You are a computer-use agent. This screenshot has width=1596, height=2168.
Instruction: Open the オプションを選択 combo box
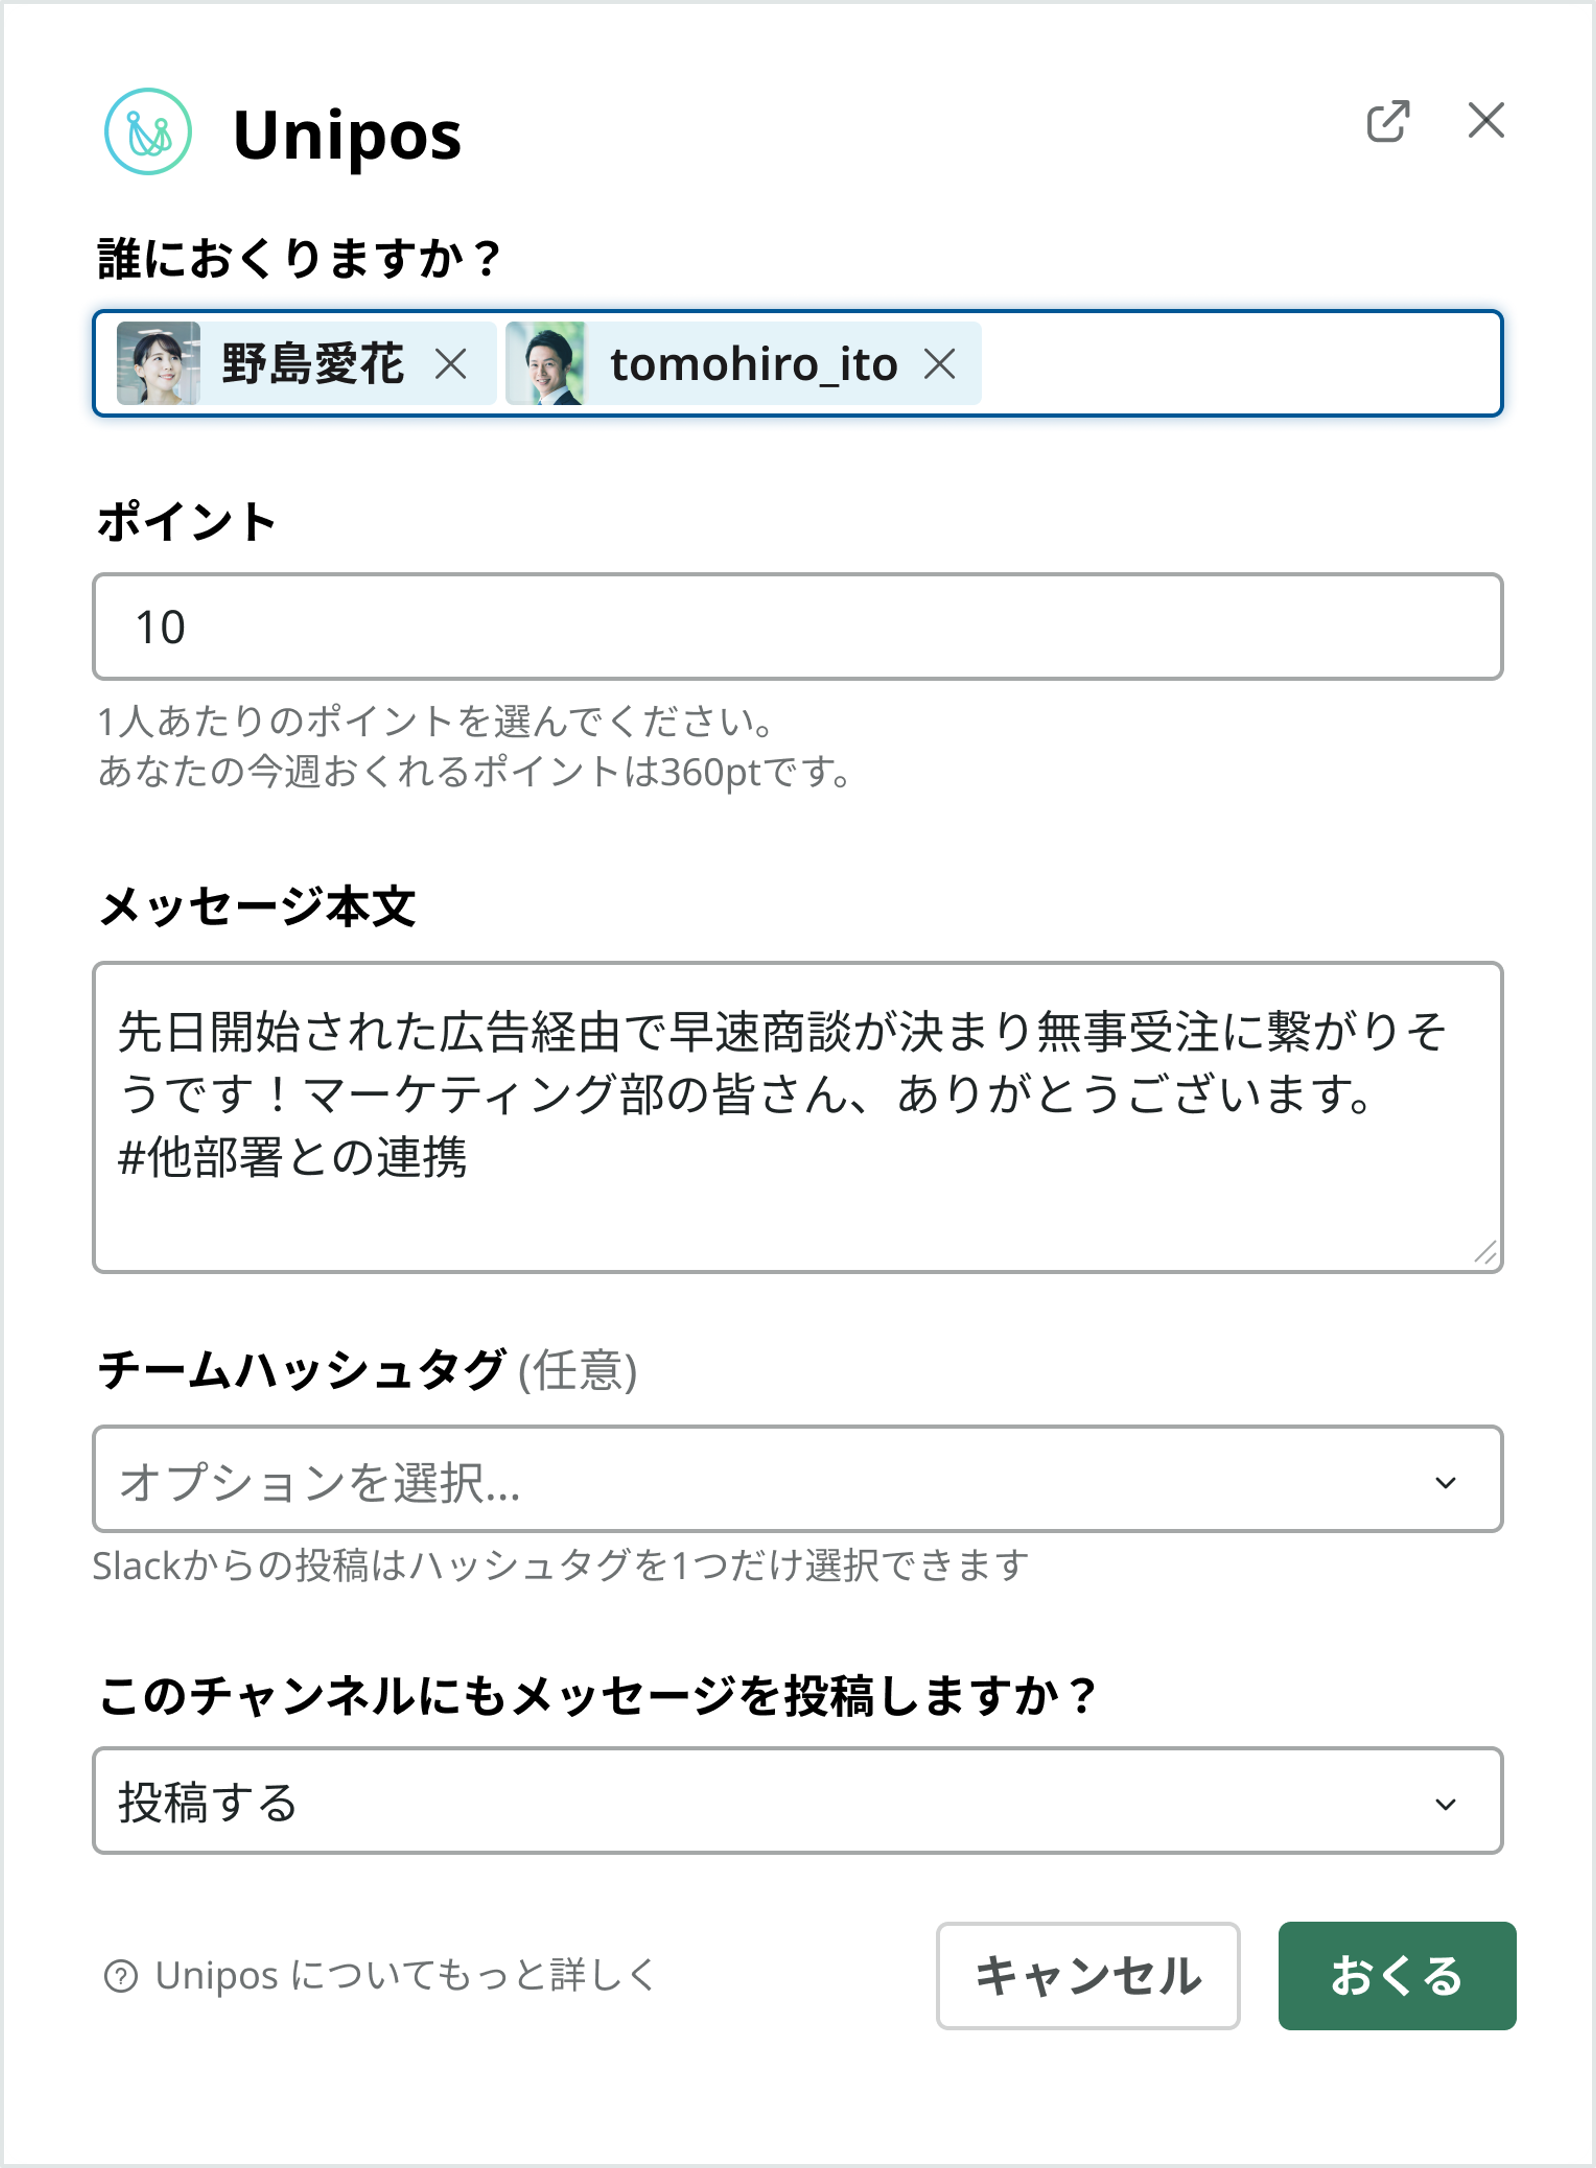(x=400, y=1481)
